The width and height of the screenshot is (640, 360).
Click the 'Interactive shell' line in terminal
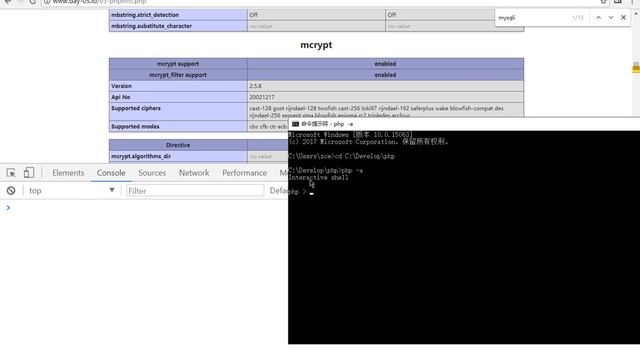[318, 178]
